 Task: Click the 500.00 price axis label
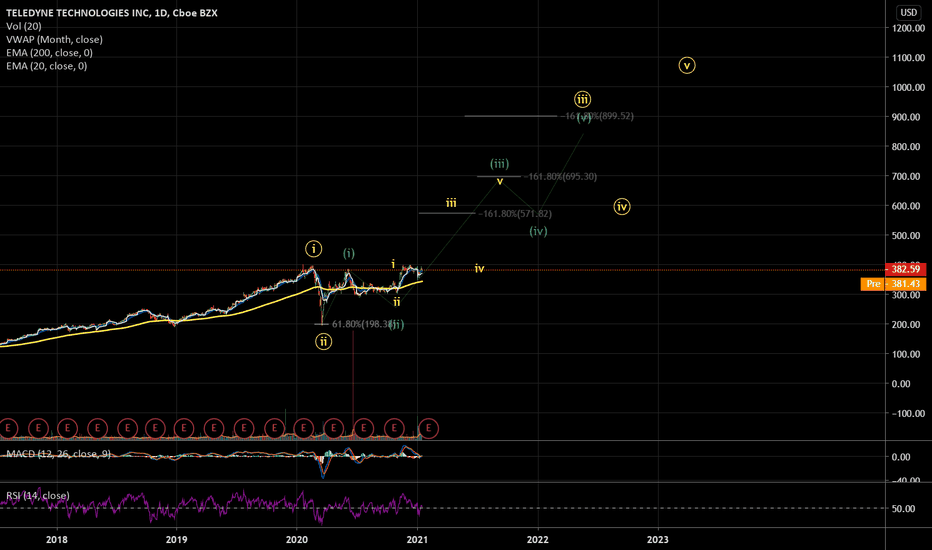pyautogui.click(x=908, y=236)
